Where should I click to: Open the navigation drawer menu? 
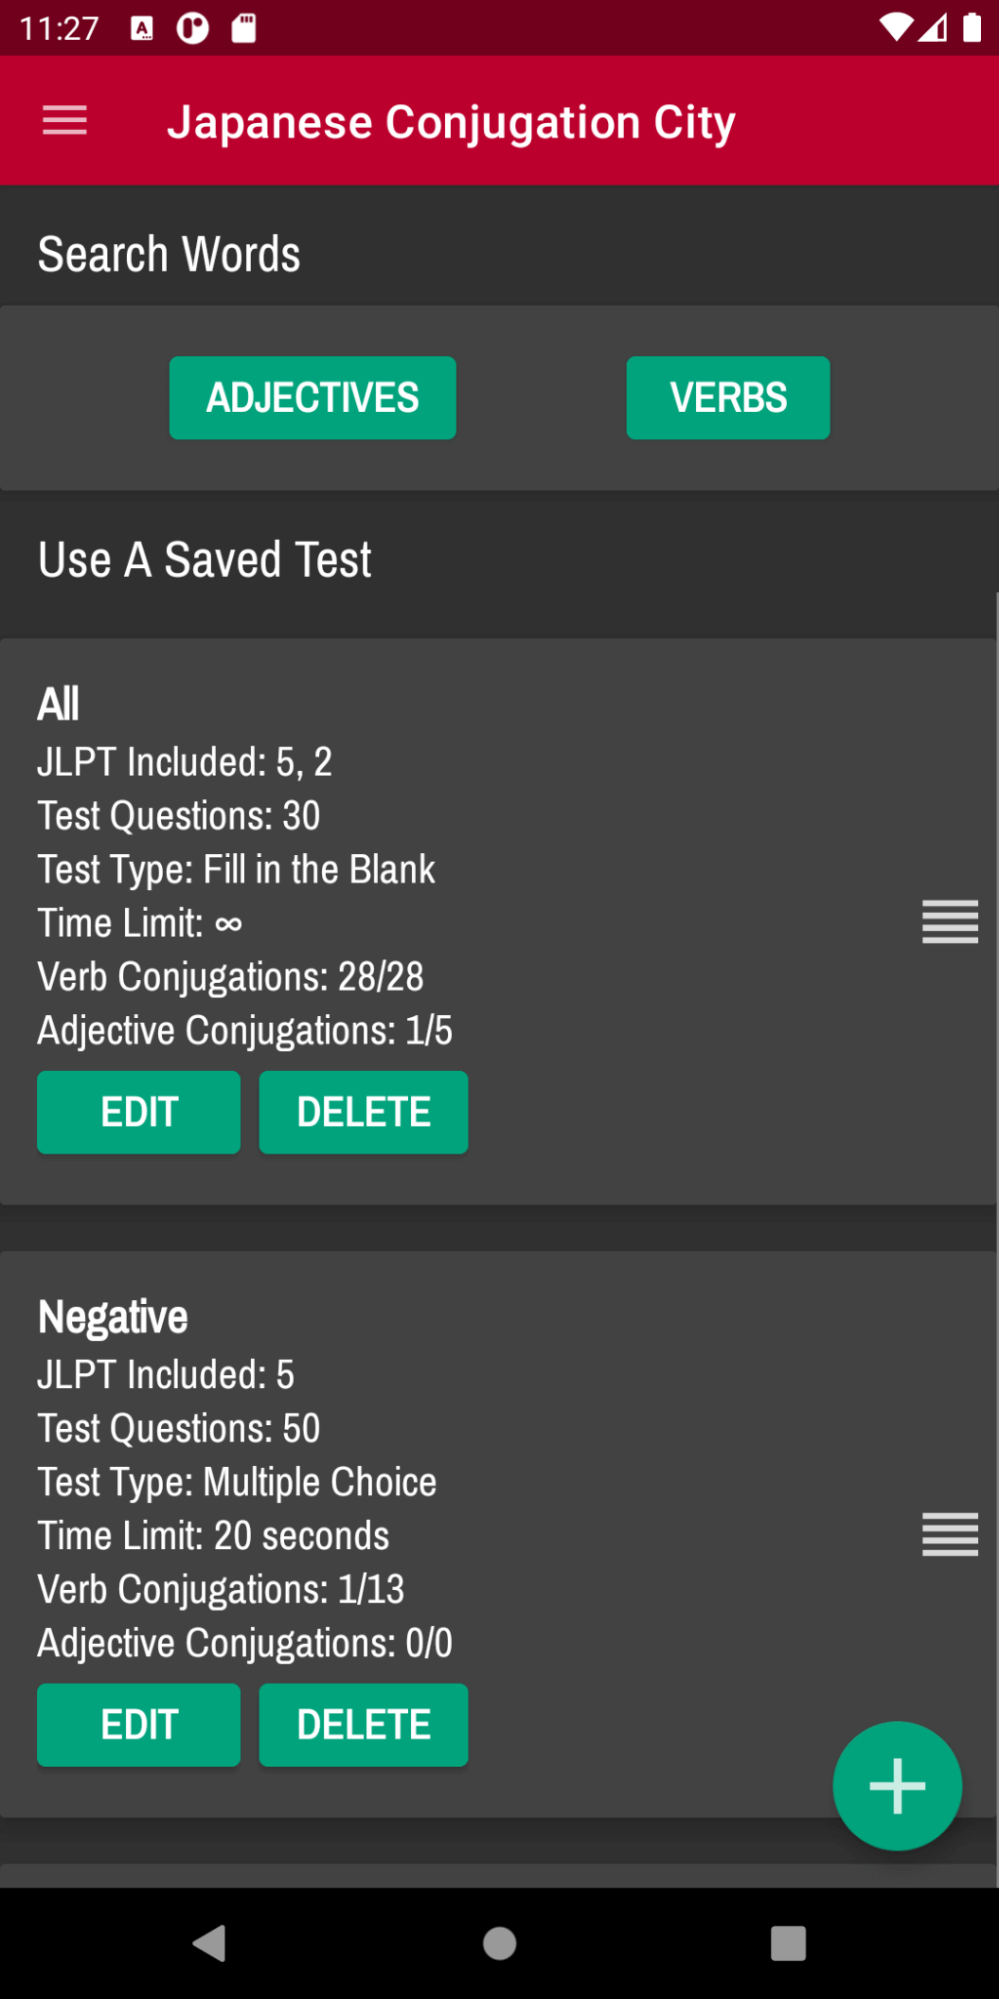(x=63, y=120)
